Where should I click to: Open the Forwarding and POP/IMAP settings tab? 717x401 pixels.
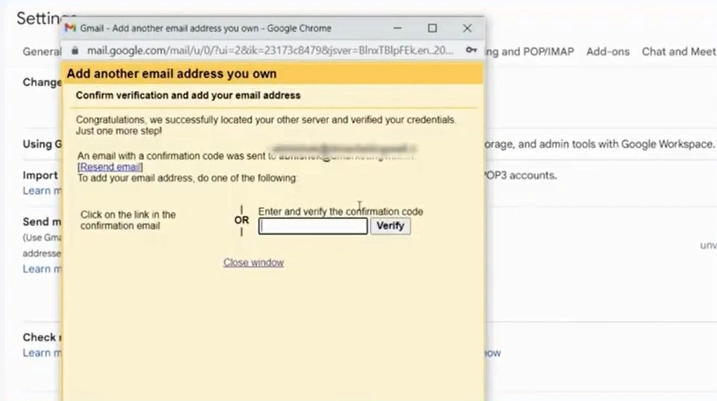coord(530,52)
